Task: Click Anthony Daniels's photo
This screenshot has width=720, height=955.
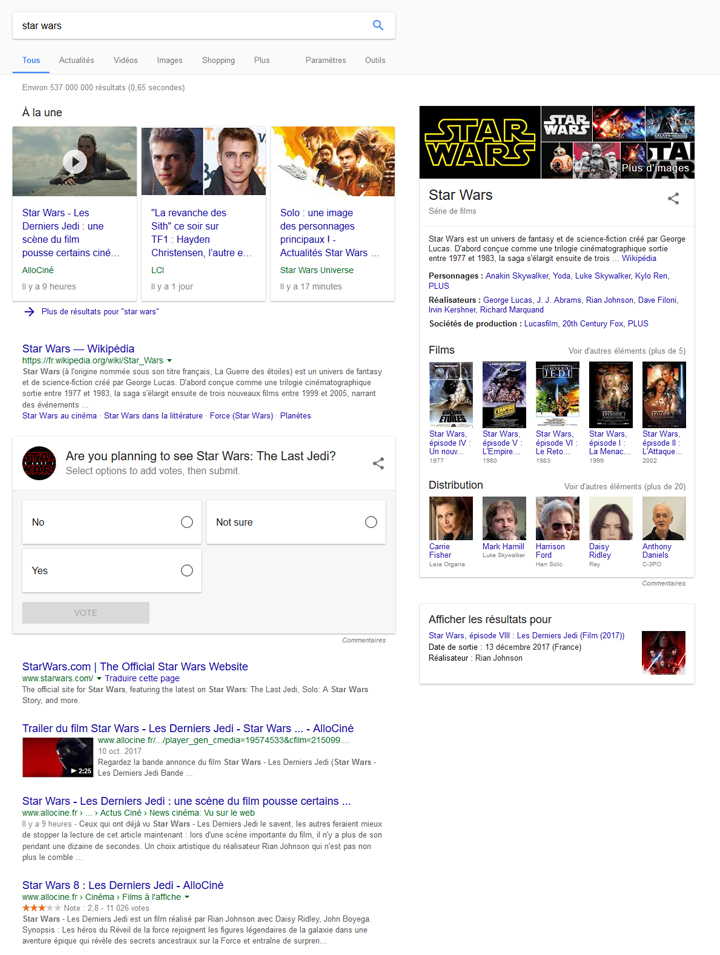Action: click(664, 518)
